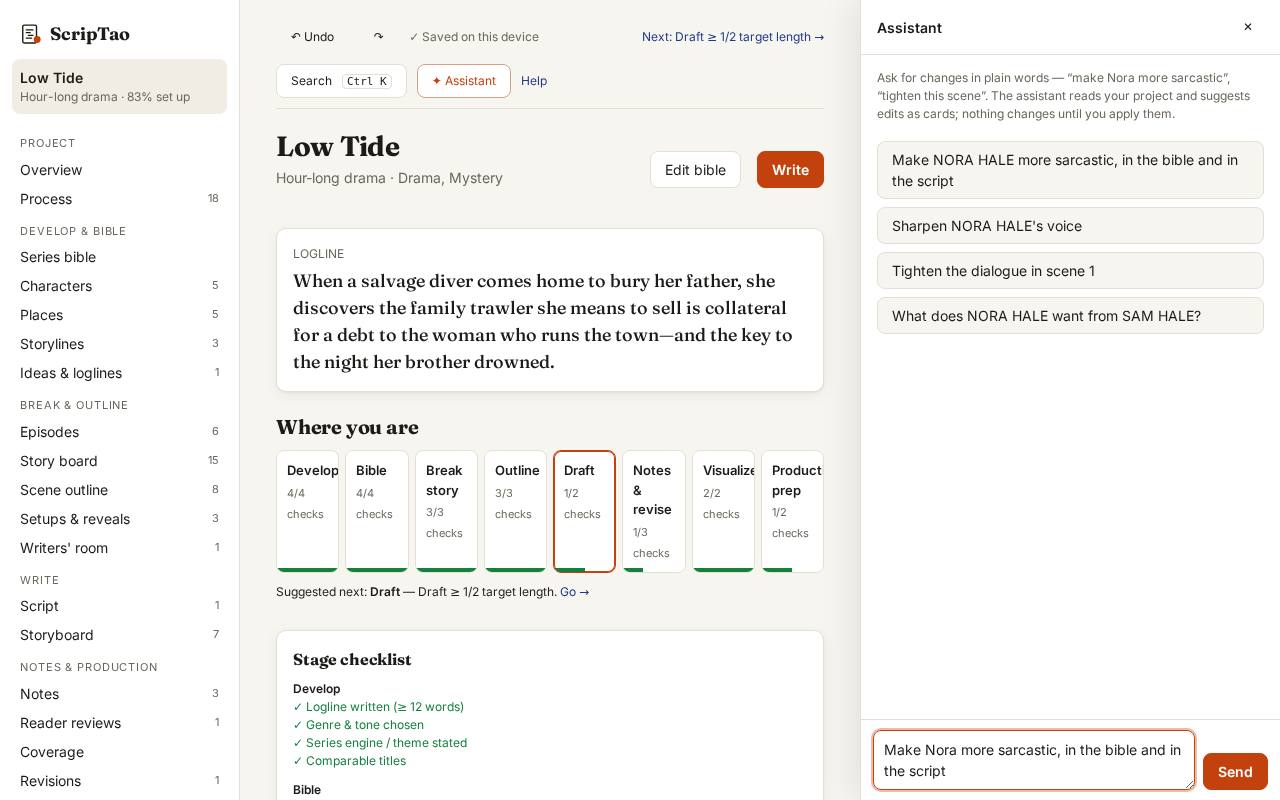This screenshot has height=800, width=1280.
Task: Open Reader reviews
Action: click(x=119, y=723)
